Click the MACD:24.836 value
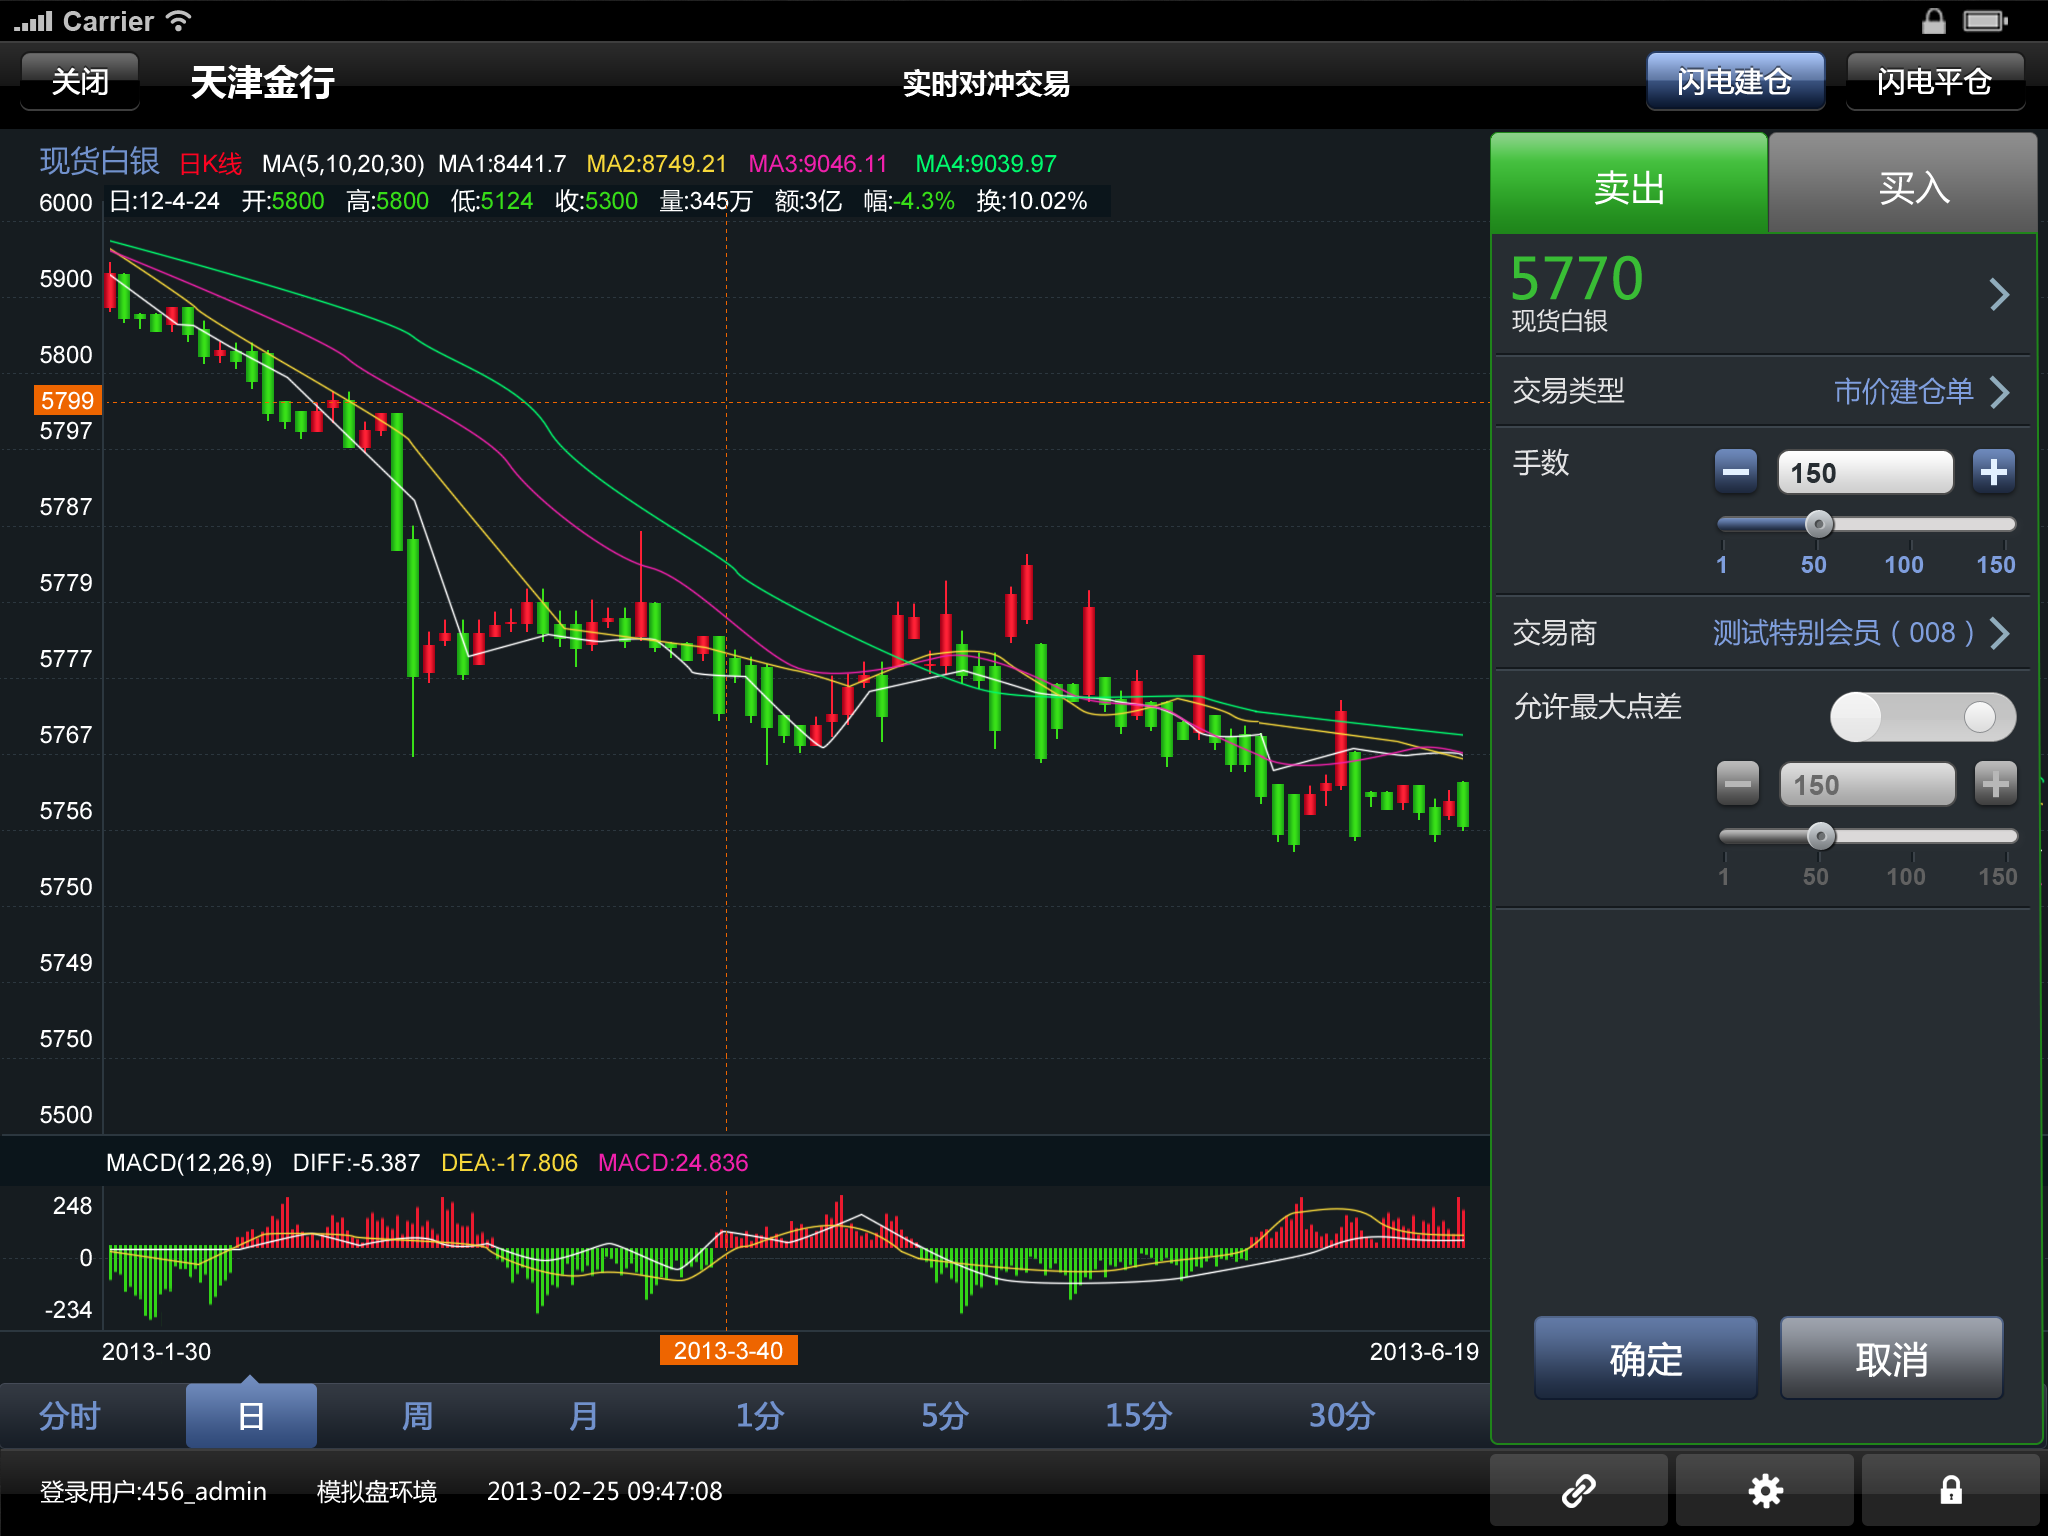Image resolution: width=2048 pixels, height=1536 pixels. pyautogui.click(x=673, y=1162)
